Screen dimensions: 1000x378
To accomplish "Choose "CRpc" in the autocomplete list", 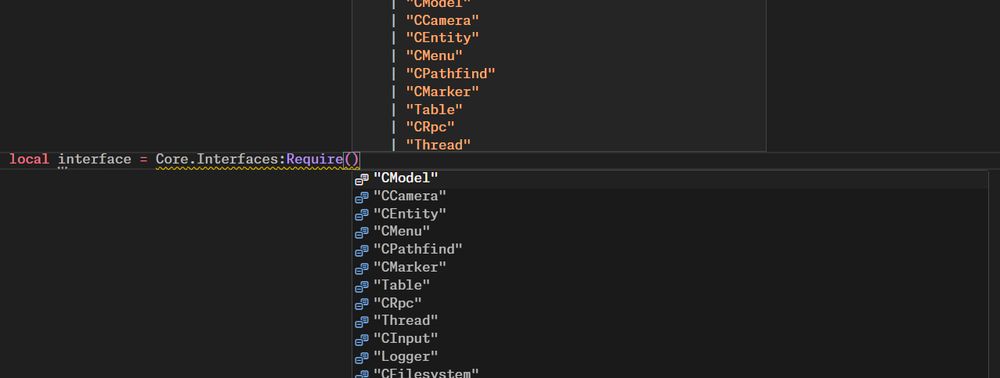I will coord(670,303).
